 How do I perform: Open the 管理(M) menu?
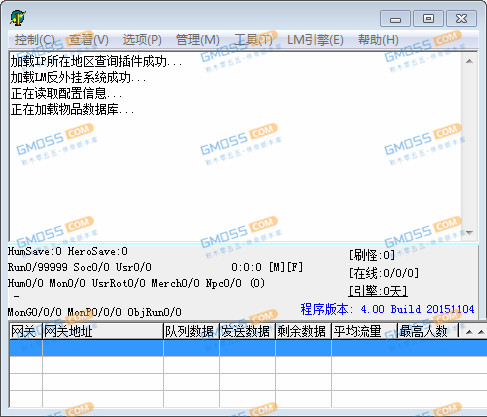pos(198,40)
